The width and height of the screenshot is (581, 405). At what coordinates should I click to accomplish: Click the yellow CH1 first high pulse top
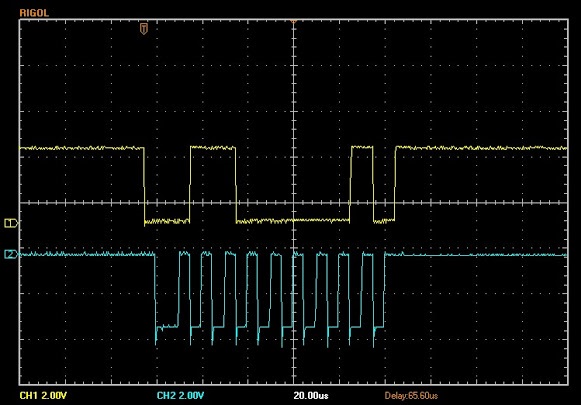tap(213, 147)
